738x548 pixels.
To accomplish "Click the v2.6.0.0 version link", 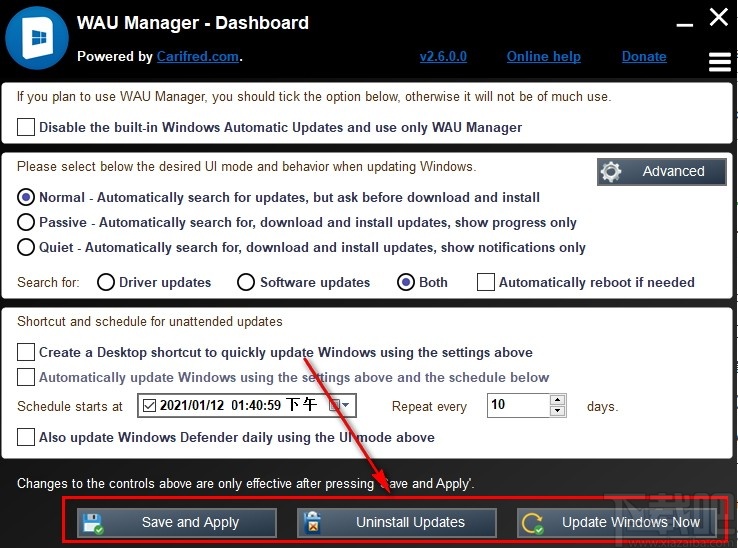I will (x=443, y=56).
